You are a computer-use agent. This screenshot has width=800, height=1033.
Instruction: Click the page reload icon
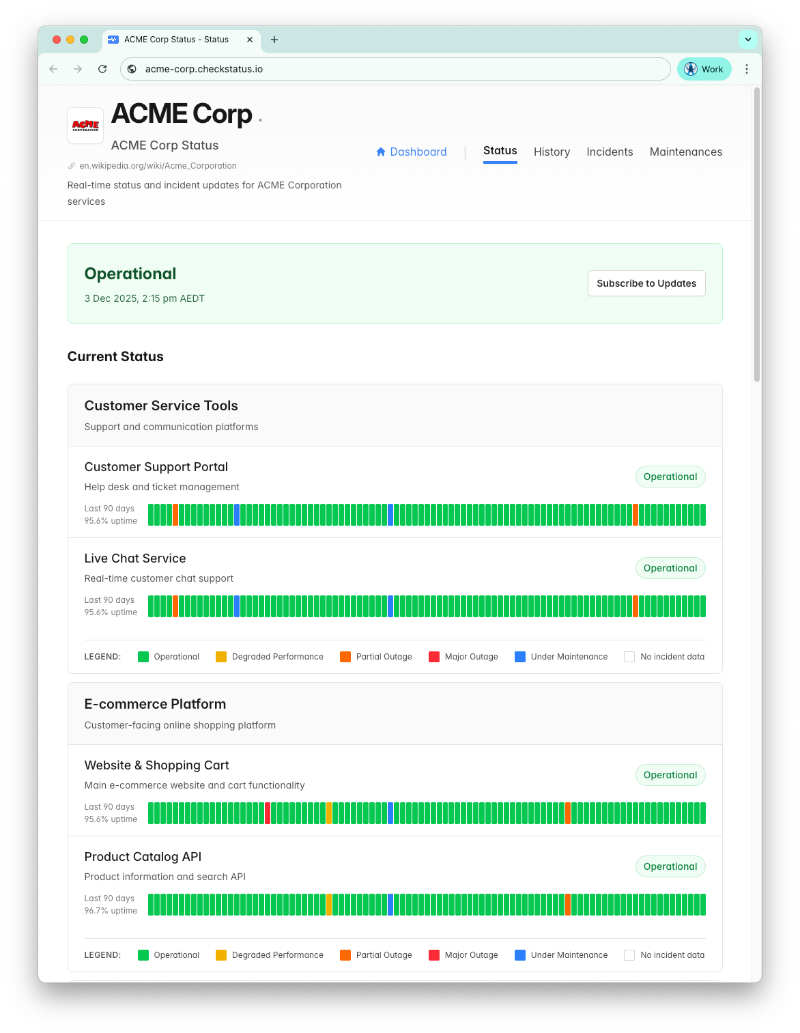(x=103, y=68)
